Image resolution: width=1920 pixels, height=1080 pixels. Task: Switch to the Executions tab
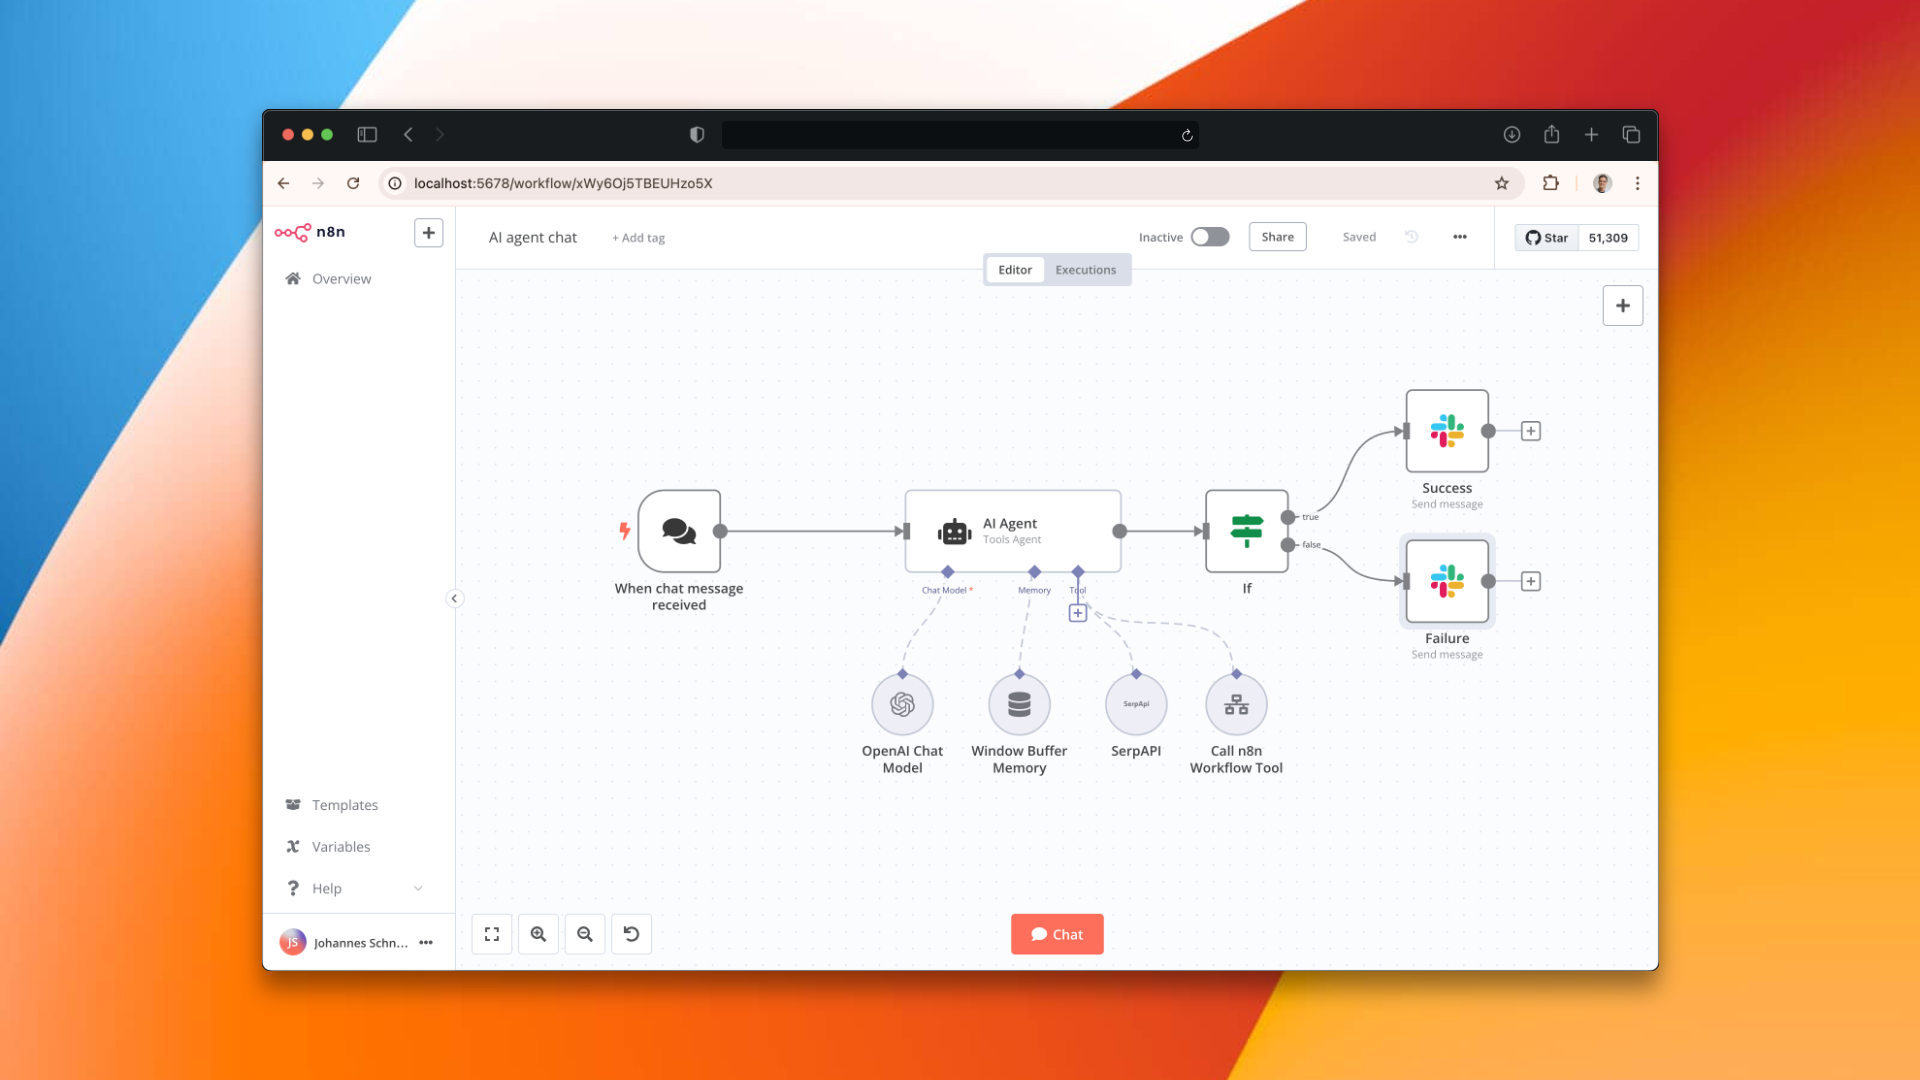point(1085,269)
